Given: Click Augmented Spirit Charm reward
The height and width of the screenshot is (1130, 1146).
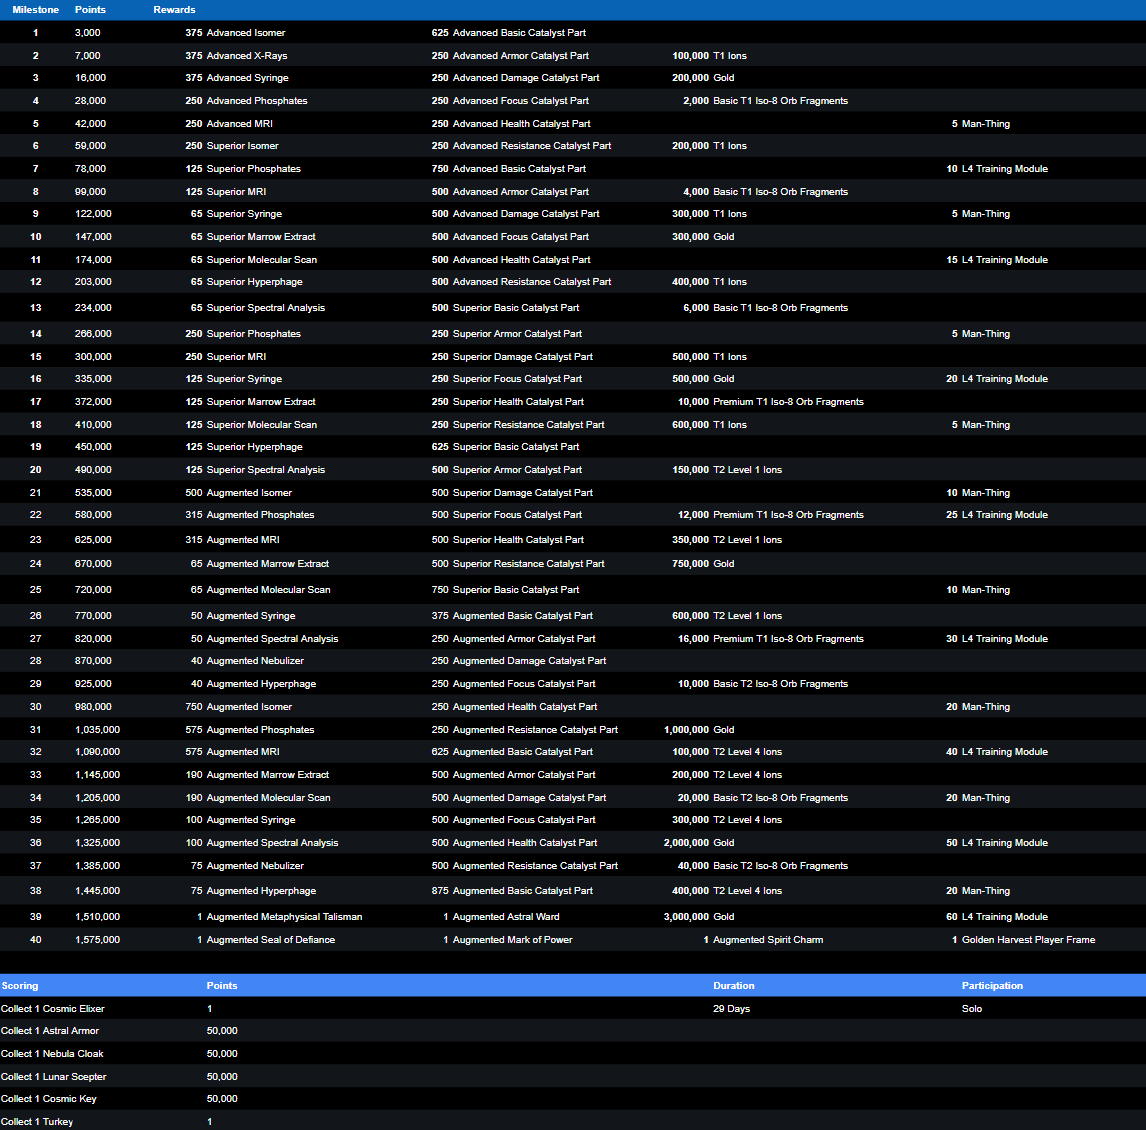Looking at the screenshot, I should coord(767,940).
